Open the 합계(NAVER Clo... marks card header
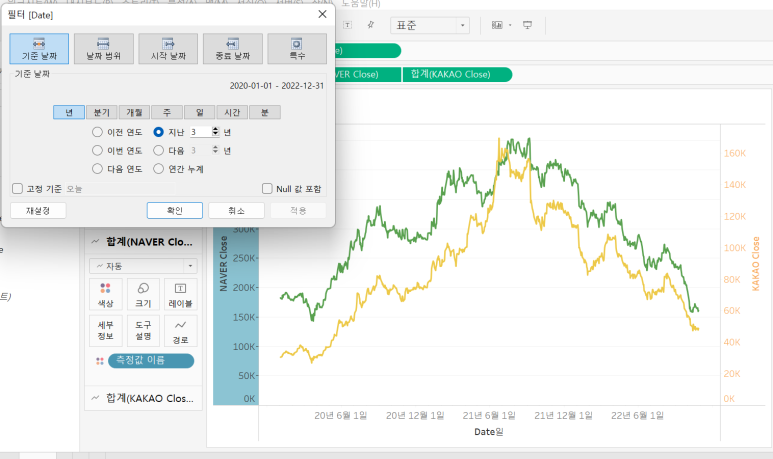The width and height of the screenshot is (773, 459). pyautogui.click(x=143, y=242)
